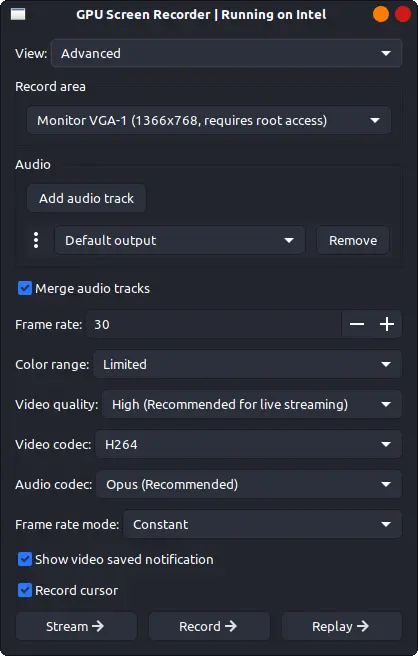Open the Monitor VGA-1 record area dropdown
The width and height of the screenshot is (418, 656).
pyautogui.click(x=209, y=120)
